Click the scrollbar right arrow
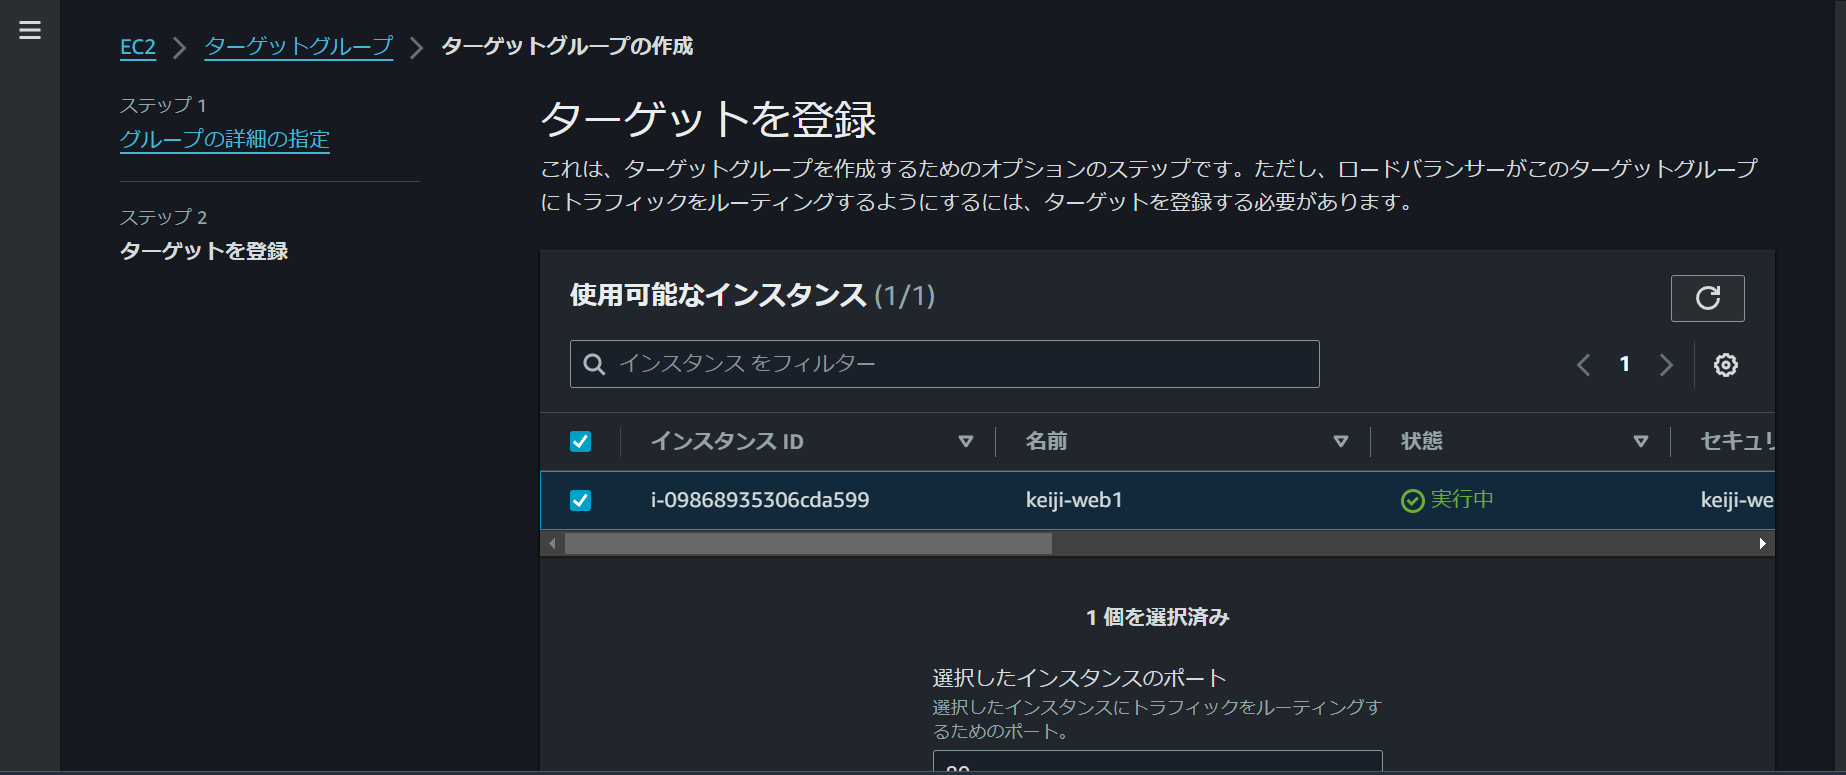 coord(1762,543)
